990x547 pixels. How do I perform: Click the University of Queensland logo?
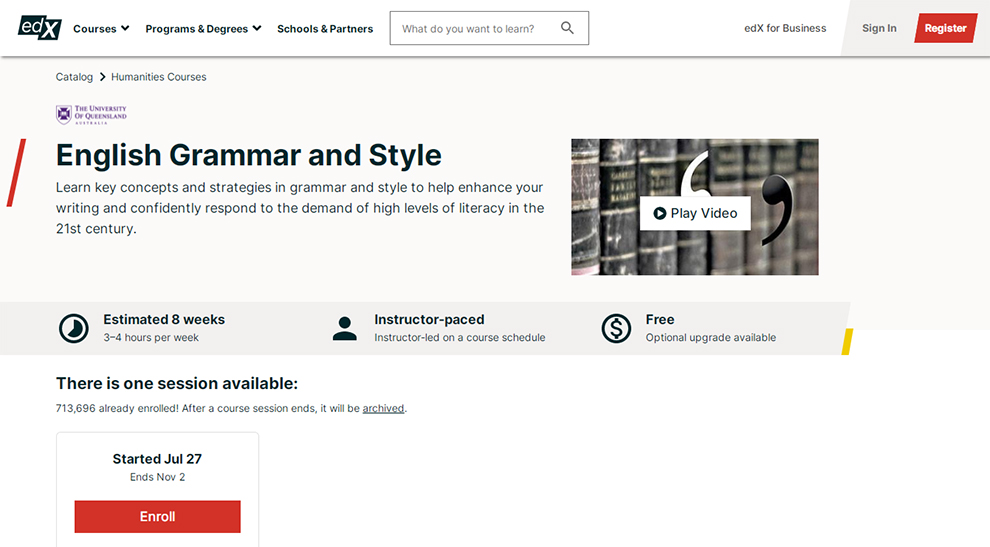pyautogui.click(x=92, y=114)
